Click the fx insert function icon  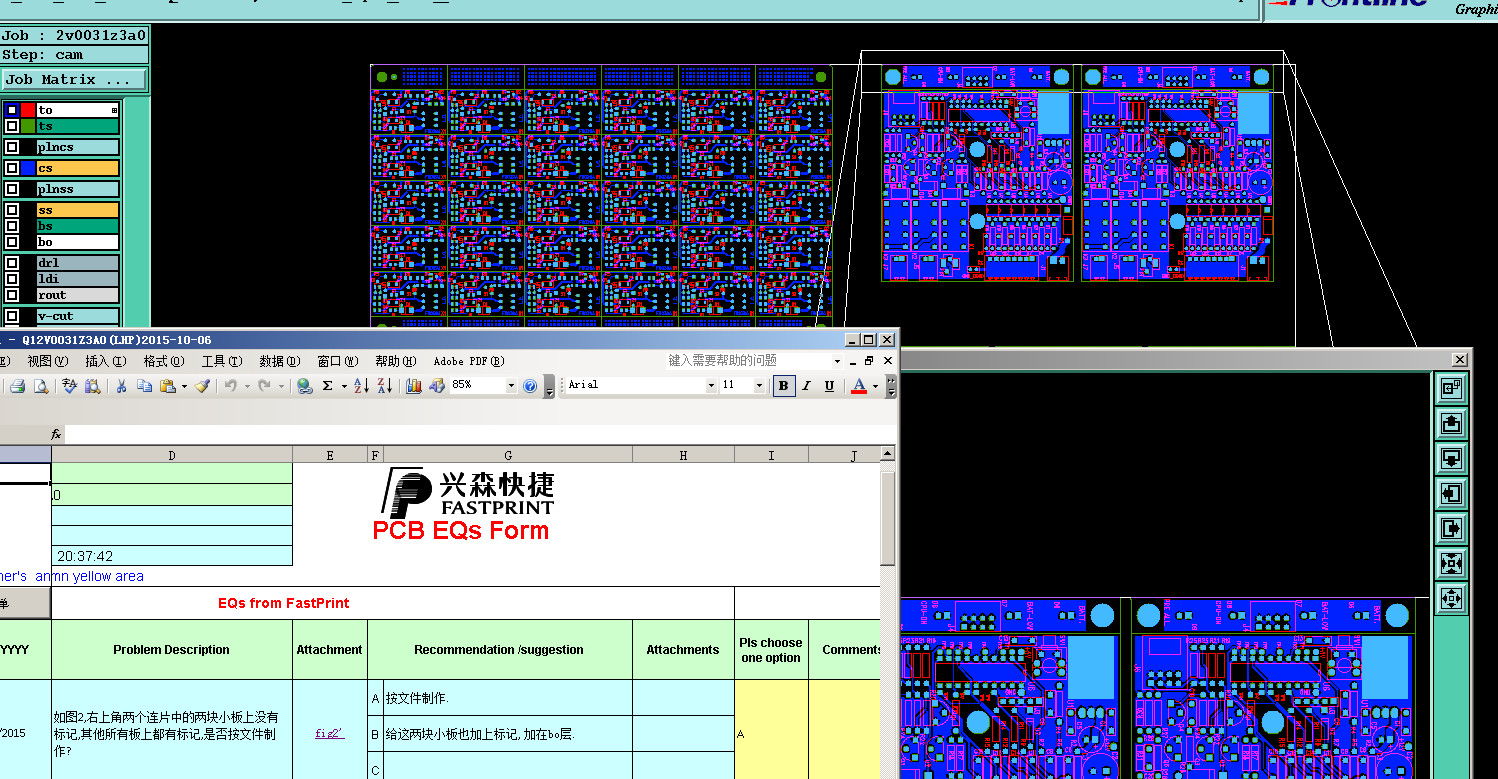[x=57, y=435]
